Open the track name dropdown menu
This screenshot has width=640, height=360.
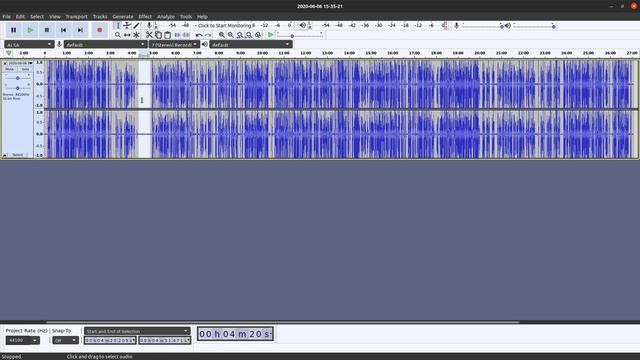[20, 63]
